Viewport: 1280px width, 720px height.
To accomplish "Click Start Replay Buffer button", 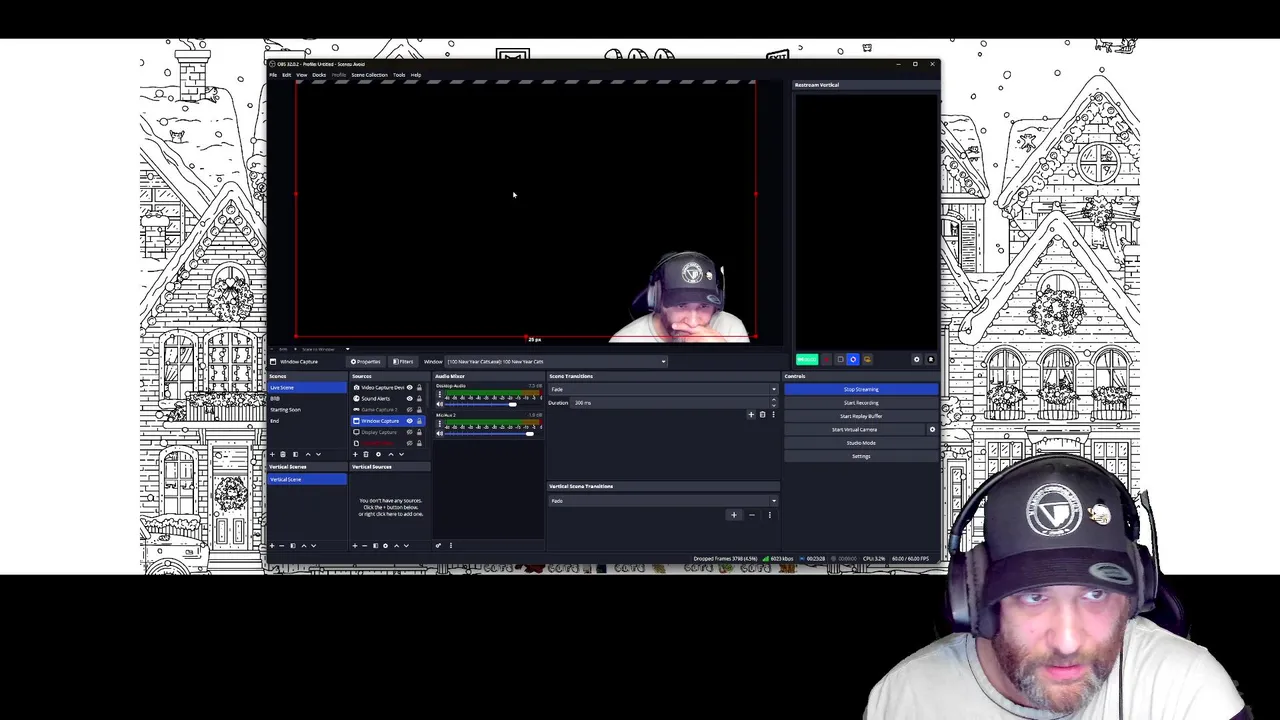I will tap(861, 416).
